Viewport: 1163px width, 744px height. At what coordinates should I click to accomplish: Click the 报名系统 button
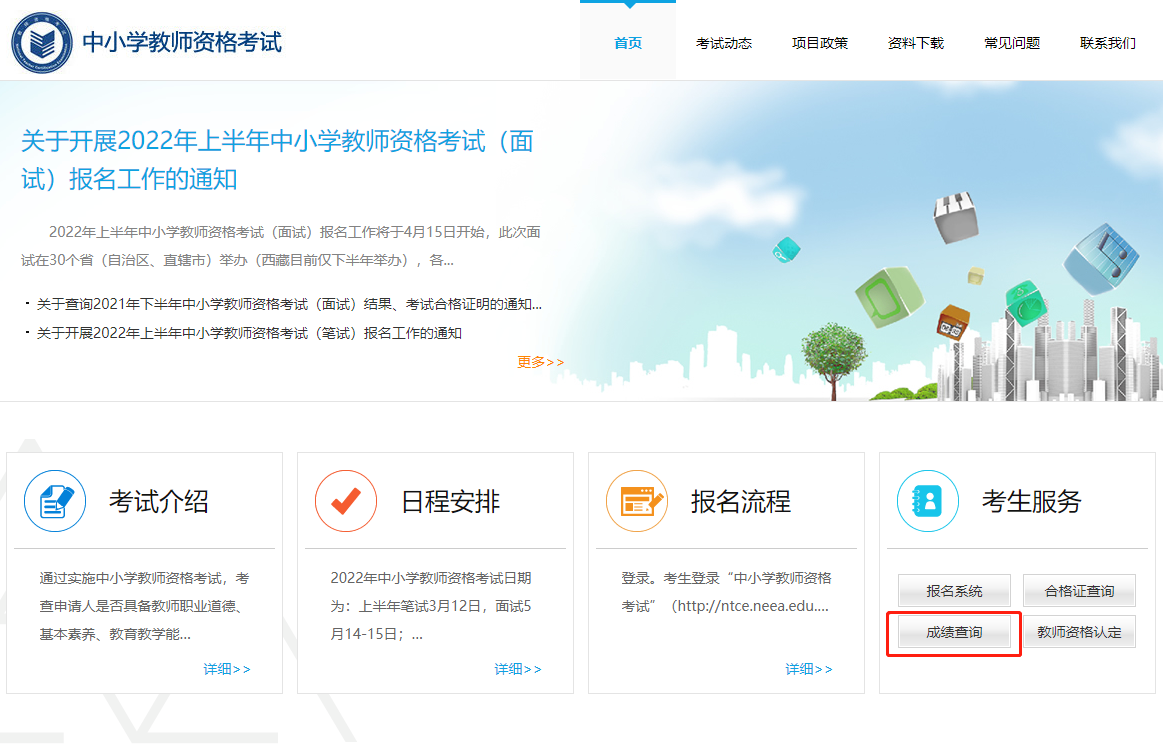tap(954, 591)
